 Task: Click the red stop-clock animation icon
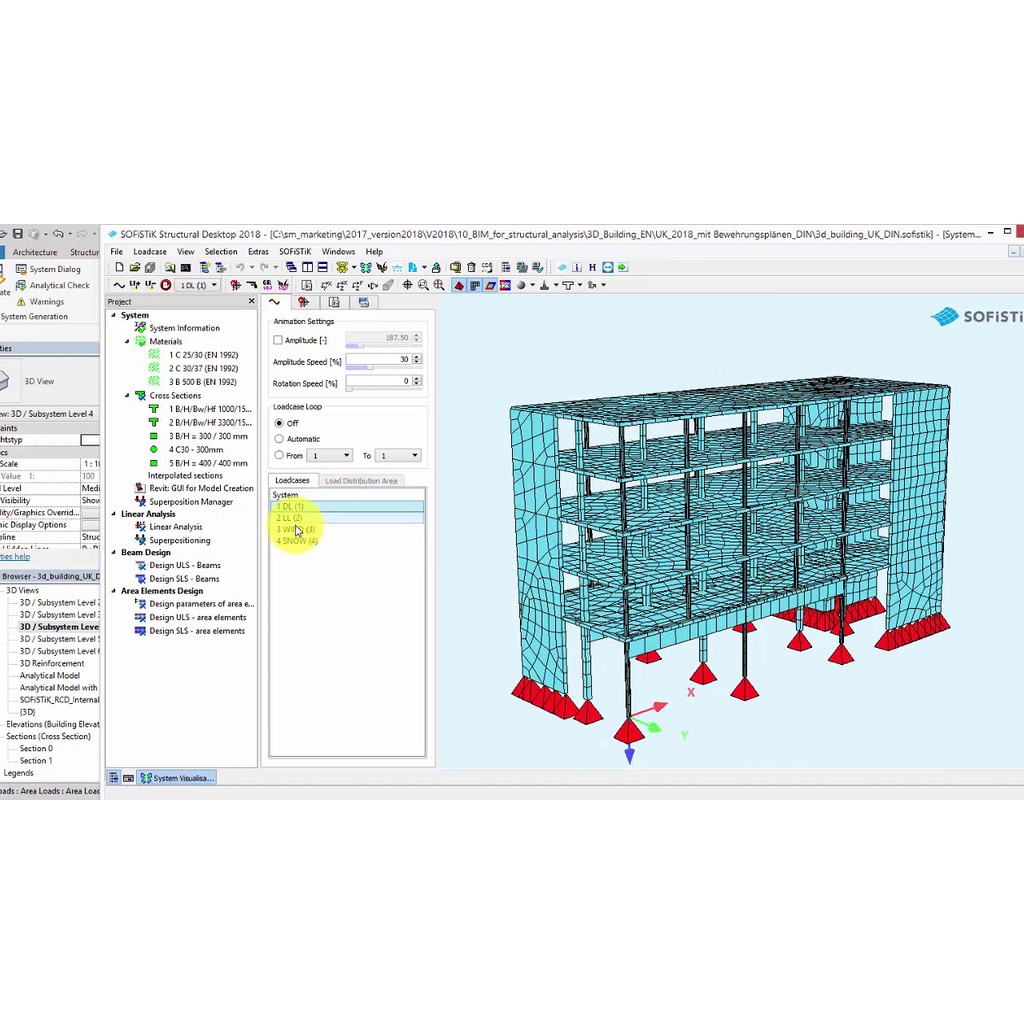[x=166, y=286]
